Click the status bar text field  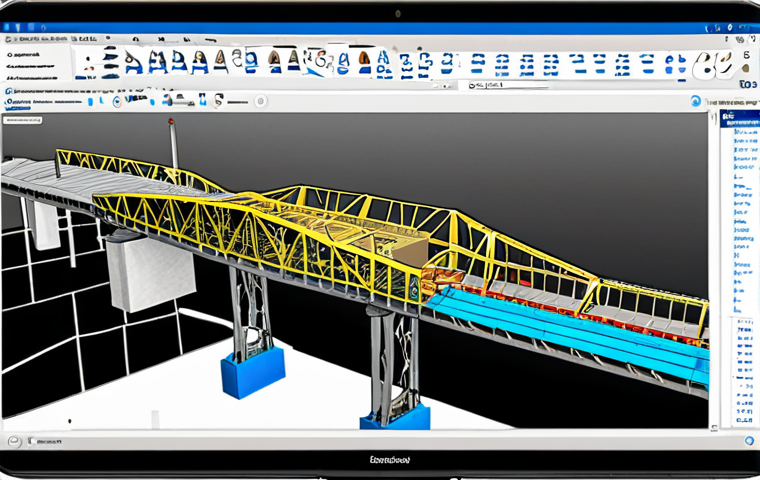click(45, 441)
